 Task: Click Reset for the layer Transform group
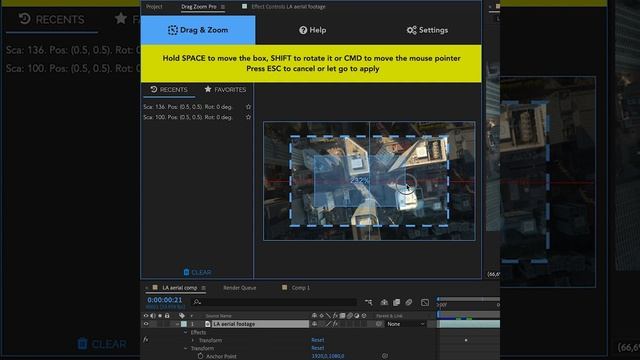(318, 348)
